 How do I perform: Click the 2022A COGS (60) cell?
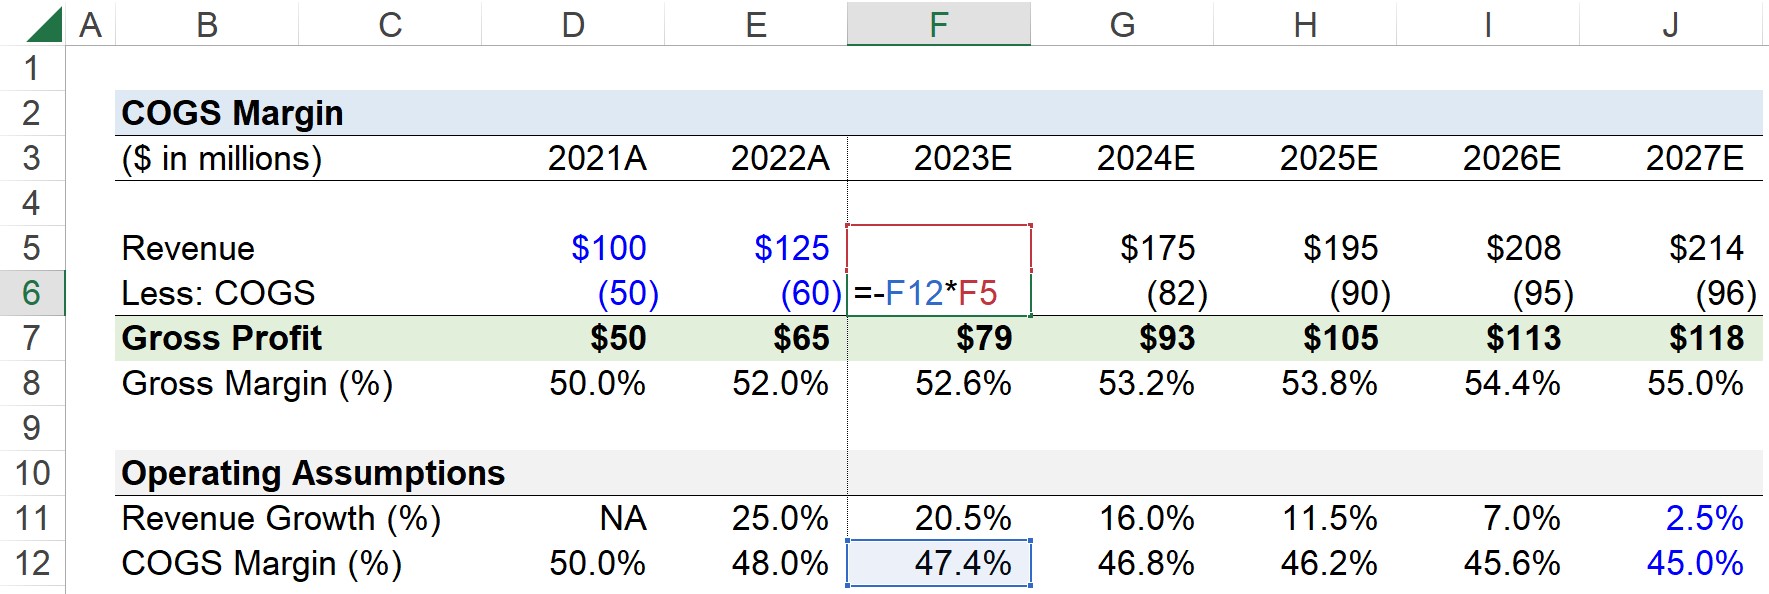point(755,293)
